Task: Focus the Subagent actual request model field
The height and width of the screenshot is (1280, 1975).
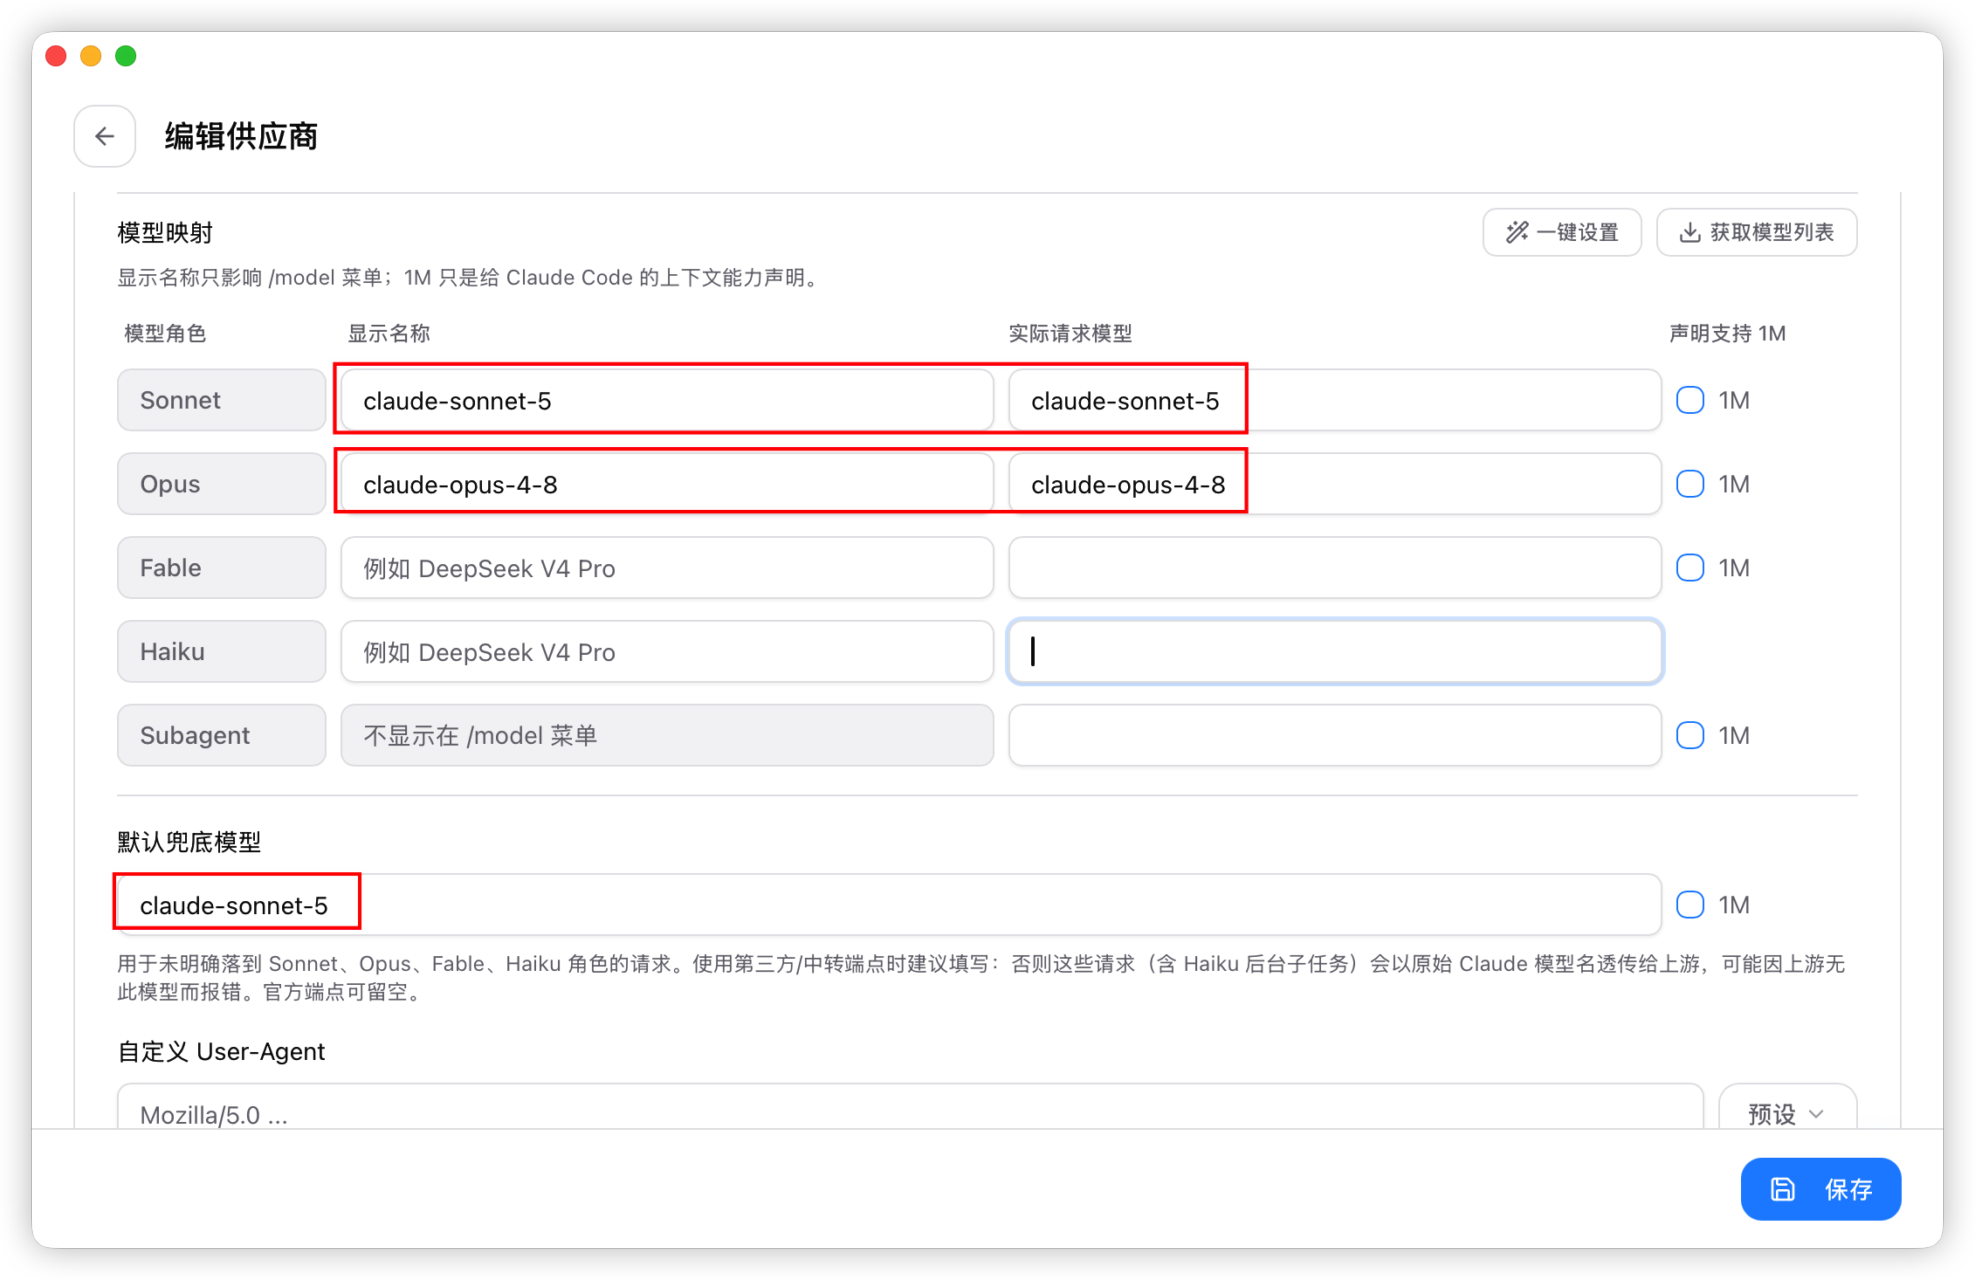Action: pos(1335,735)
